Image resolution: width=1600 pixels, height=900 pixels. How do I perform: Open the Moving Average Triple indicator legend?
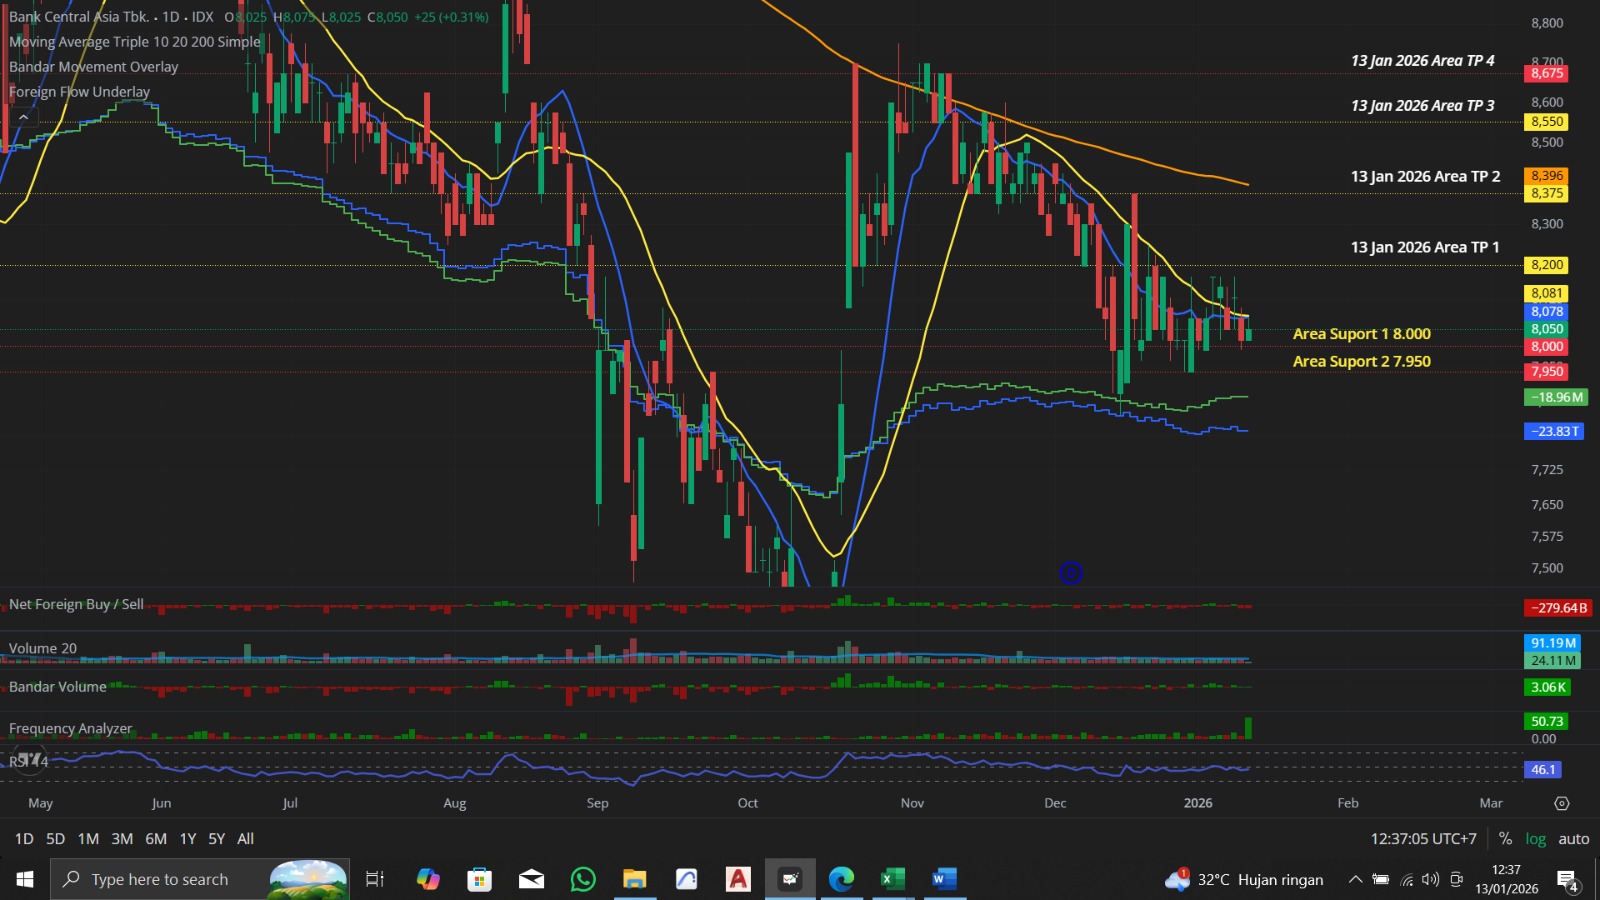[x=134, y=42]
